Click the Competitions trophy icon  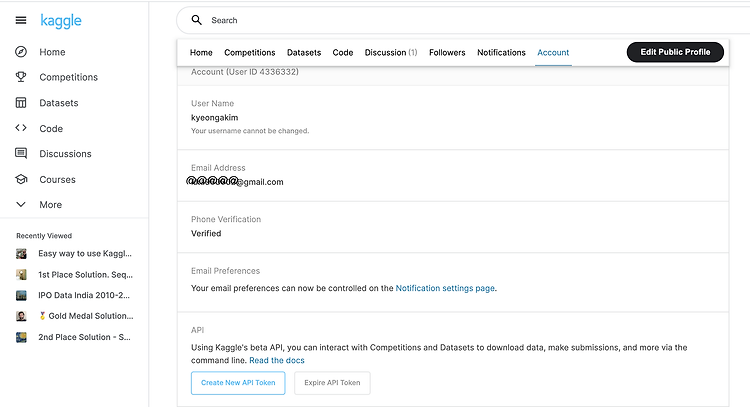(x=21, y=77)
